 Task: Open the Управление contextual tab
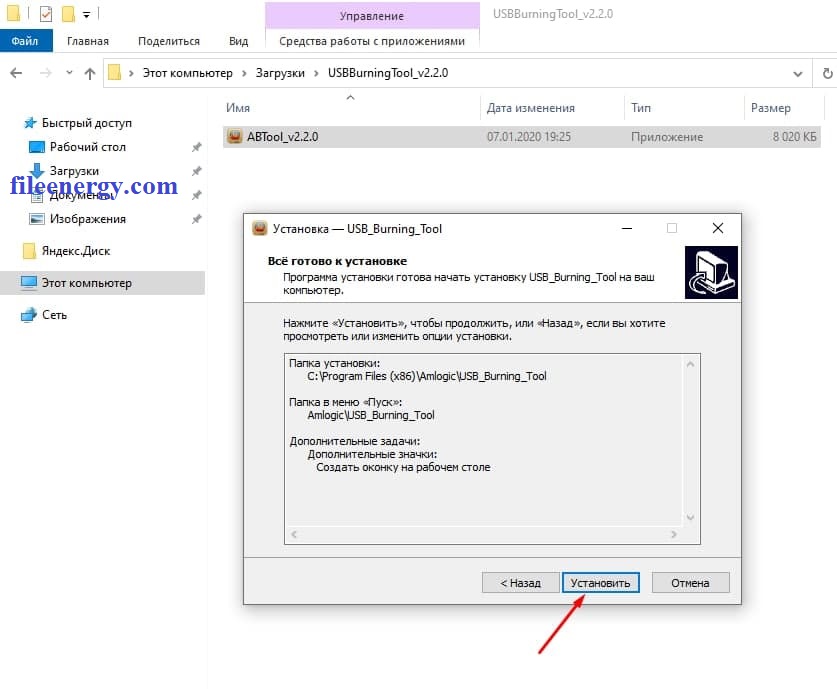click(372, 16)
